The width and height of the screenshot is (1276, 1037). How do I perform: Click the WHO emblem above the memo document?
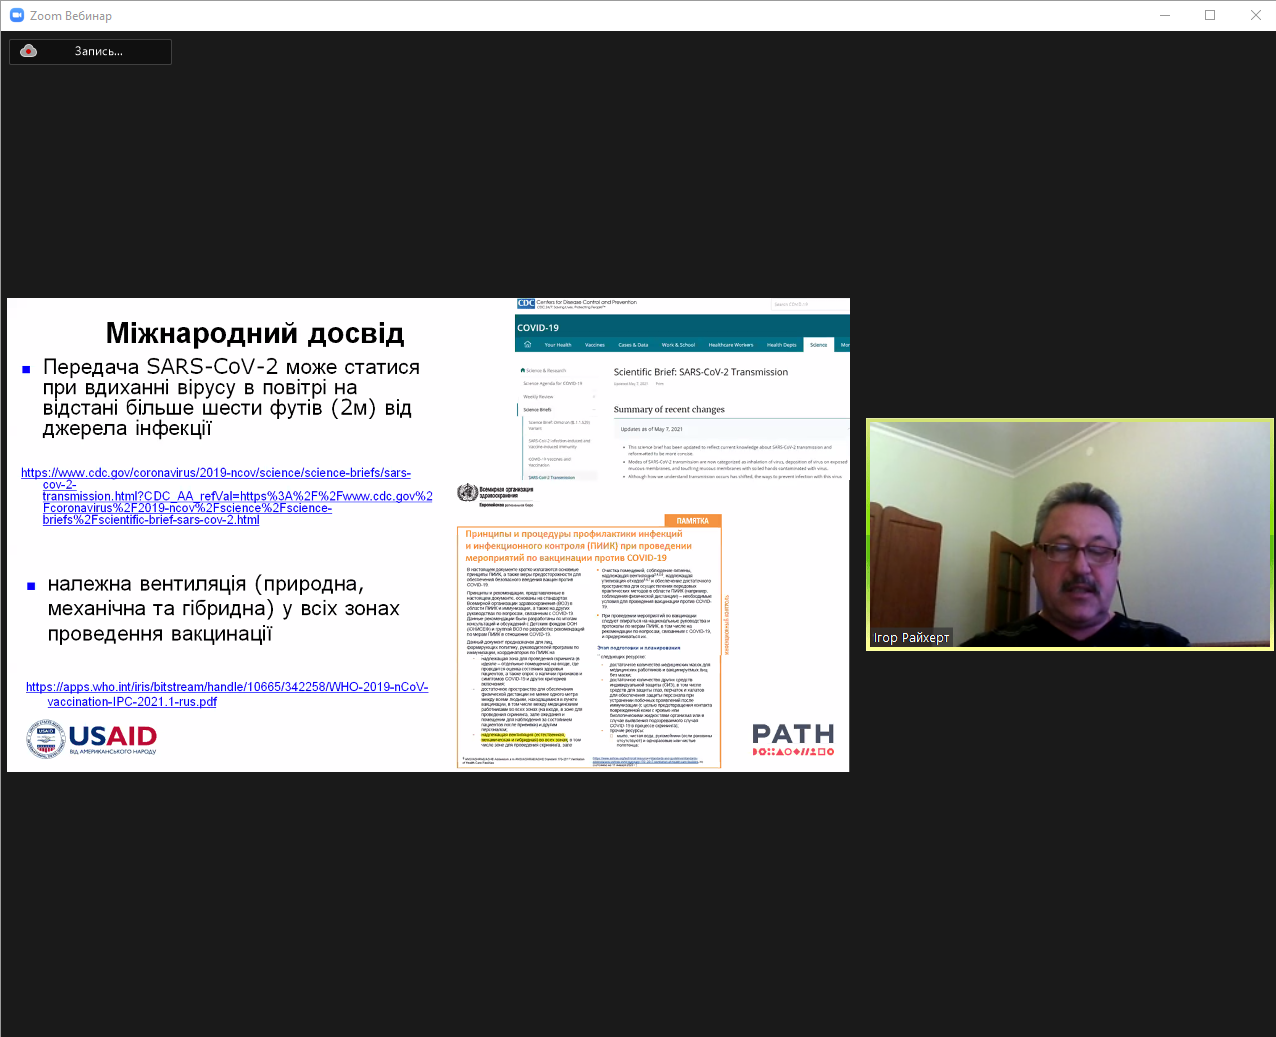[x=466, y=493]
